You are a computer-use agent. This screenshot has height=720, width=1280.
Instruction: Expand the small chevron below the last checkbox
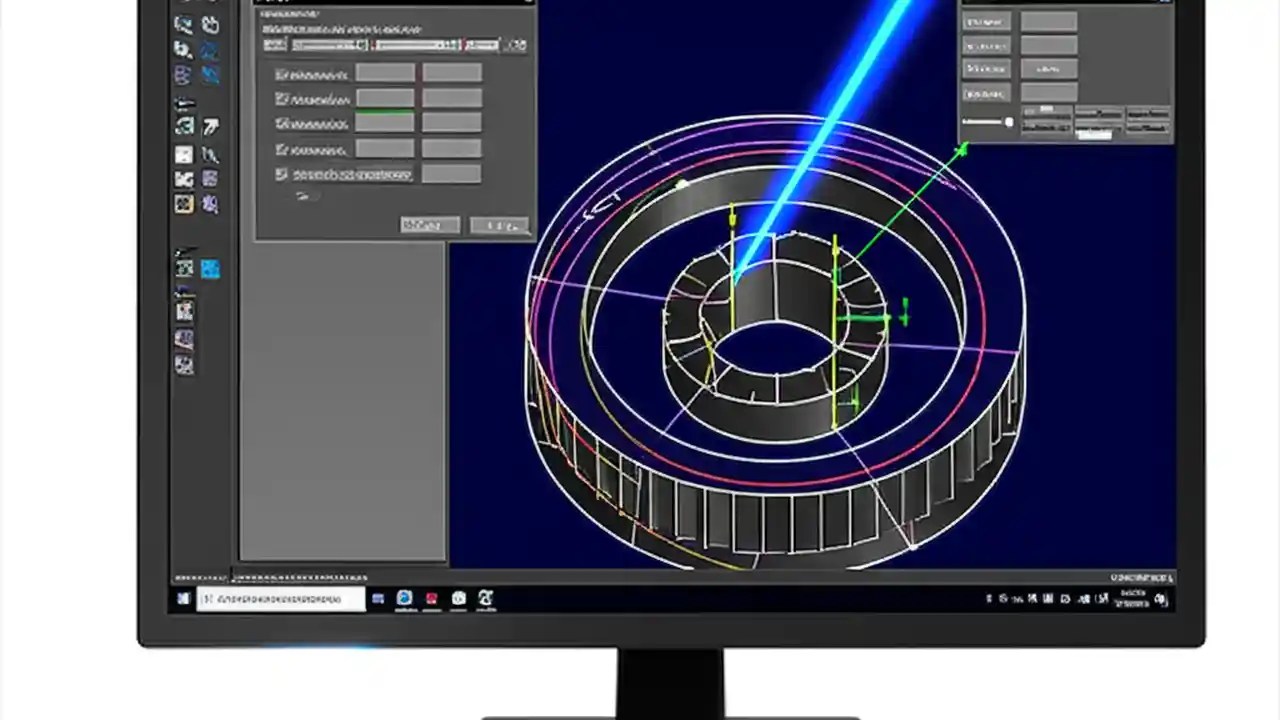(x=303, y=196)
